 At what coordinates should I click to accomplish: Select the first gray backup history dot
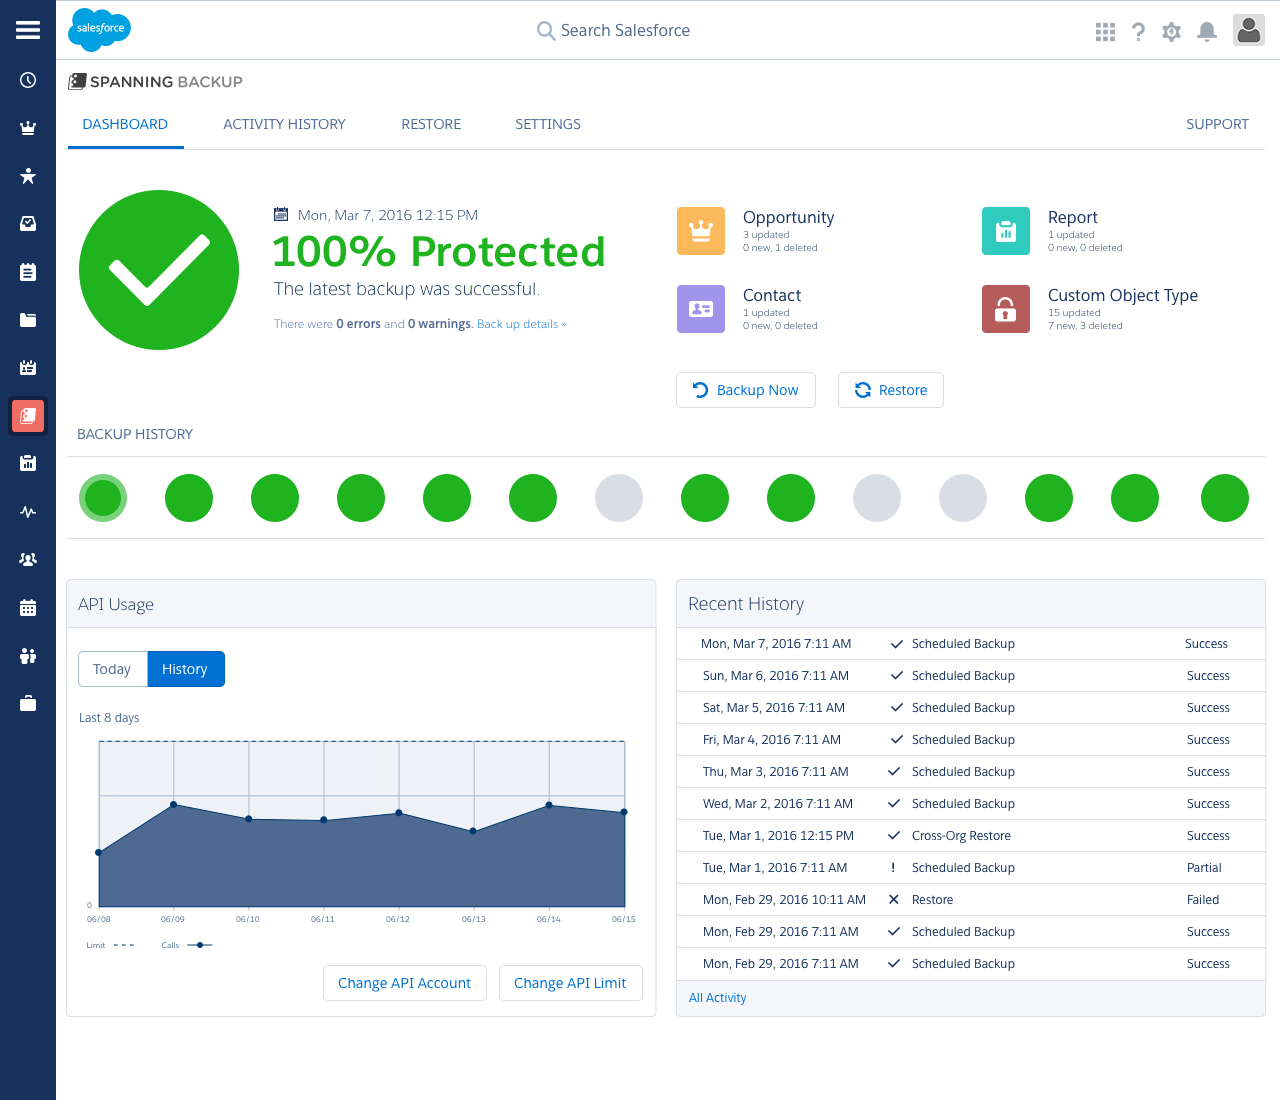coord(619,498)
